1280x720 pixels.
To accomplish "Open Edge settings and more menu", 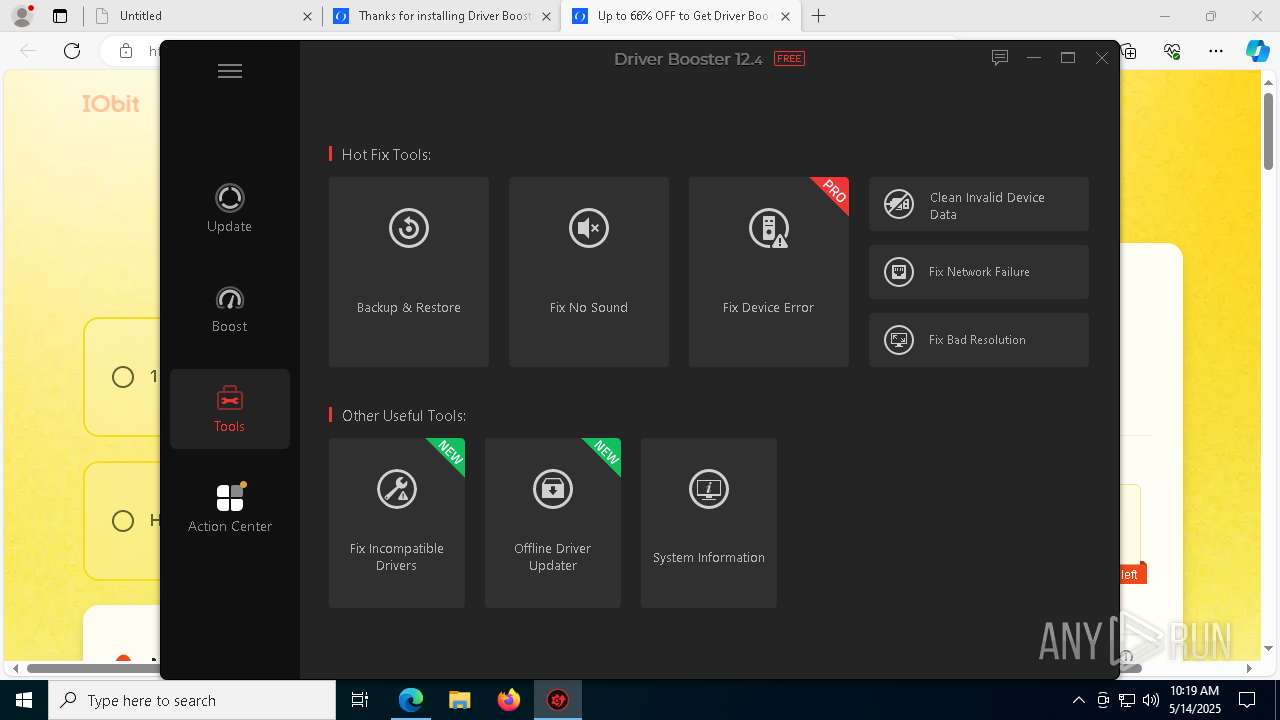I will tap(1216, 51).
